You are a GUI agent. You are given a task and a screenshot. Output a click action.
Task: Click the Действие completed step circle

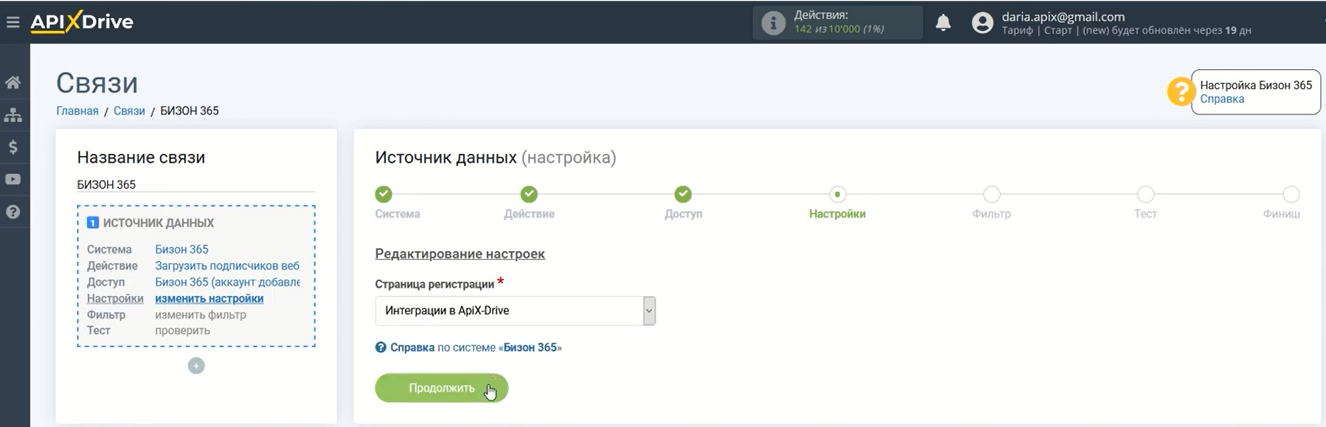[x=530, y=194]
